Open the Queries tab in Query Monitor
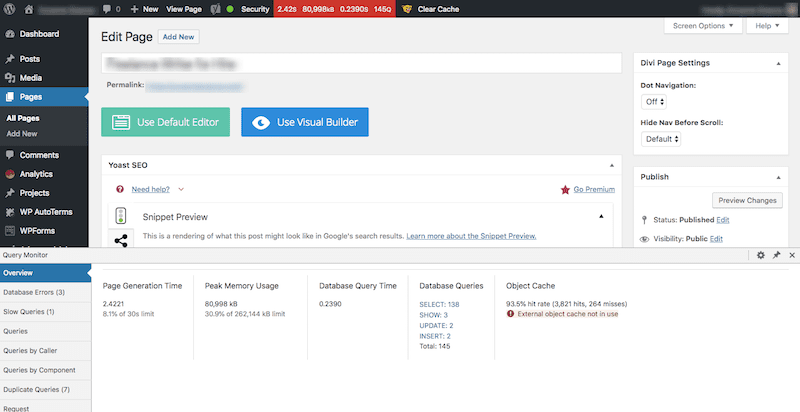Image resolution: width=800 pixels, height=412 pixels. point(45,331)
